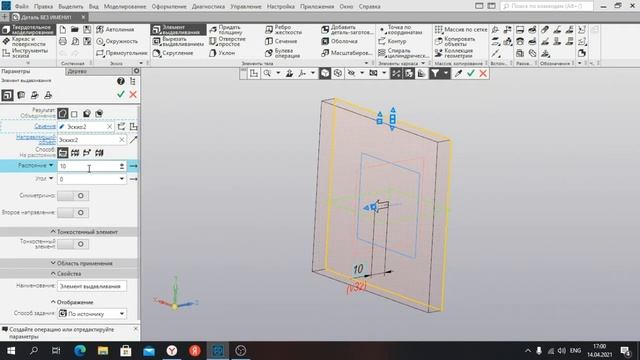Select the Прямоугольник rectangle tool
The height and width of the screenshot is (360, 640).
(x=122, y=53)
